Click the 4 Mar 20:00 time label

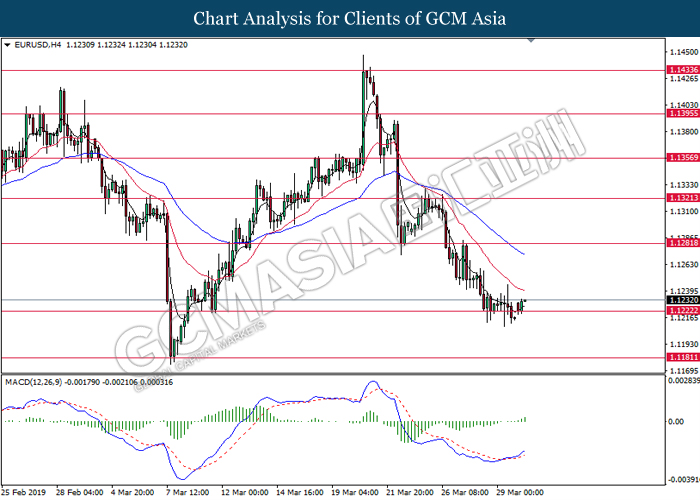[133, 492]
